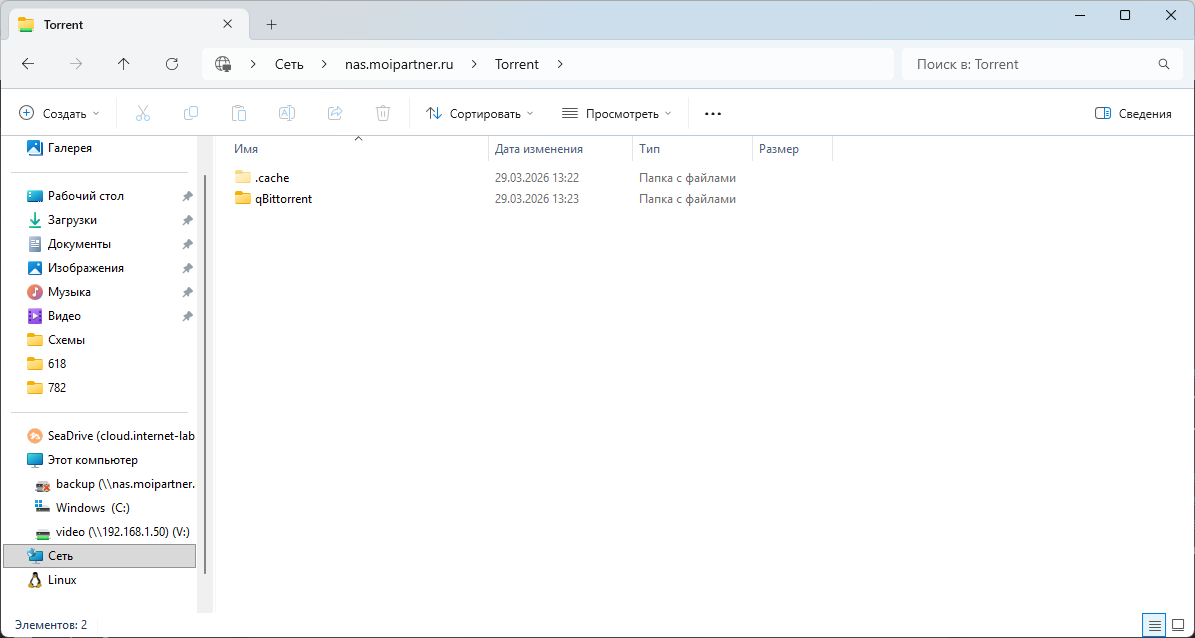Open the Создать dropdown menu
The width and height of the screenshot is (1195, 638).
coord(60,114)
